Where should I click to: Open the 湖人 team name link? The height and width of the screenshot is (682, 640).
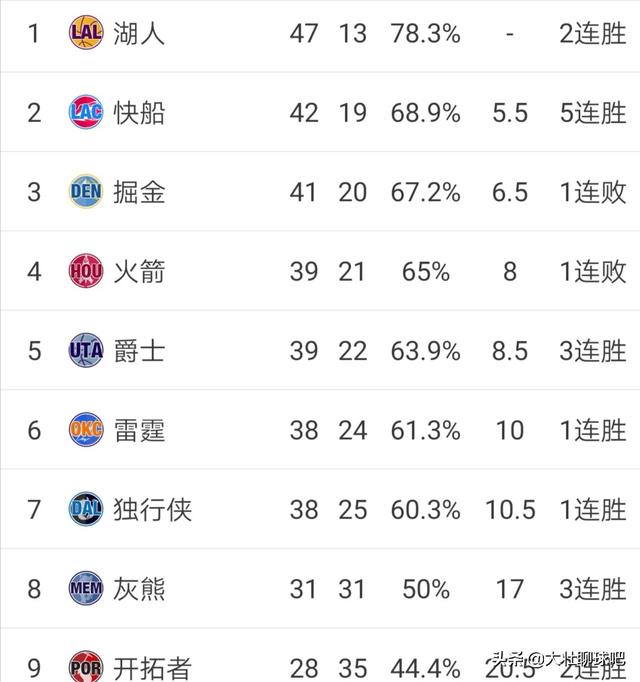(x=139, y=33)
